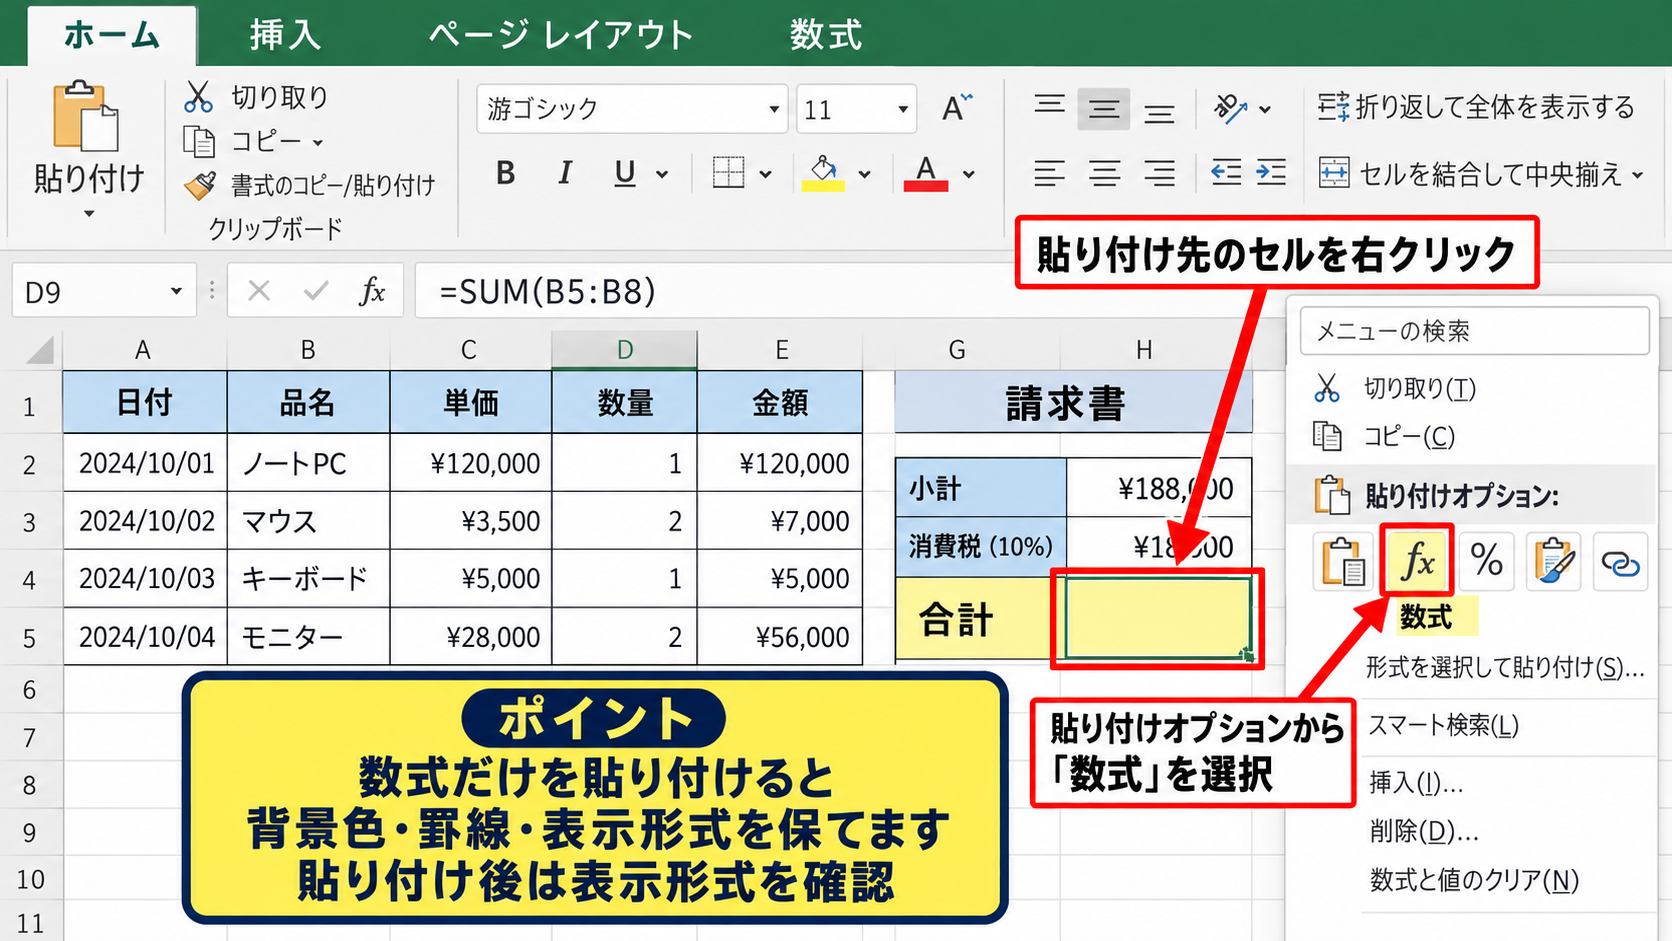Click the enter checkmark formula bar icon
The width and height of the screenshot is (1672, 941).
316,291
